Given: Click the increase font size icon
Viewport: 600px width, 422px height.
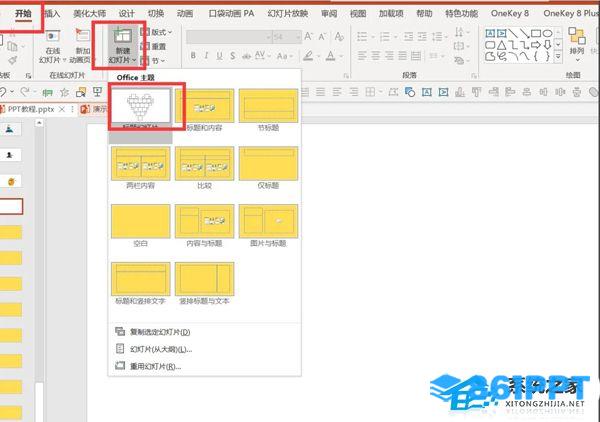Looking at the screenshot, I should point(308,37).
